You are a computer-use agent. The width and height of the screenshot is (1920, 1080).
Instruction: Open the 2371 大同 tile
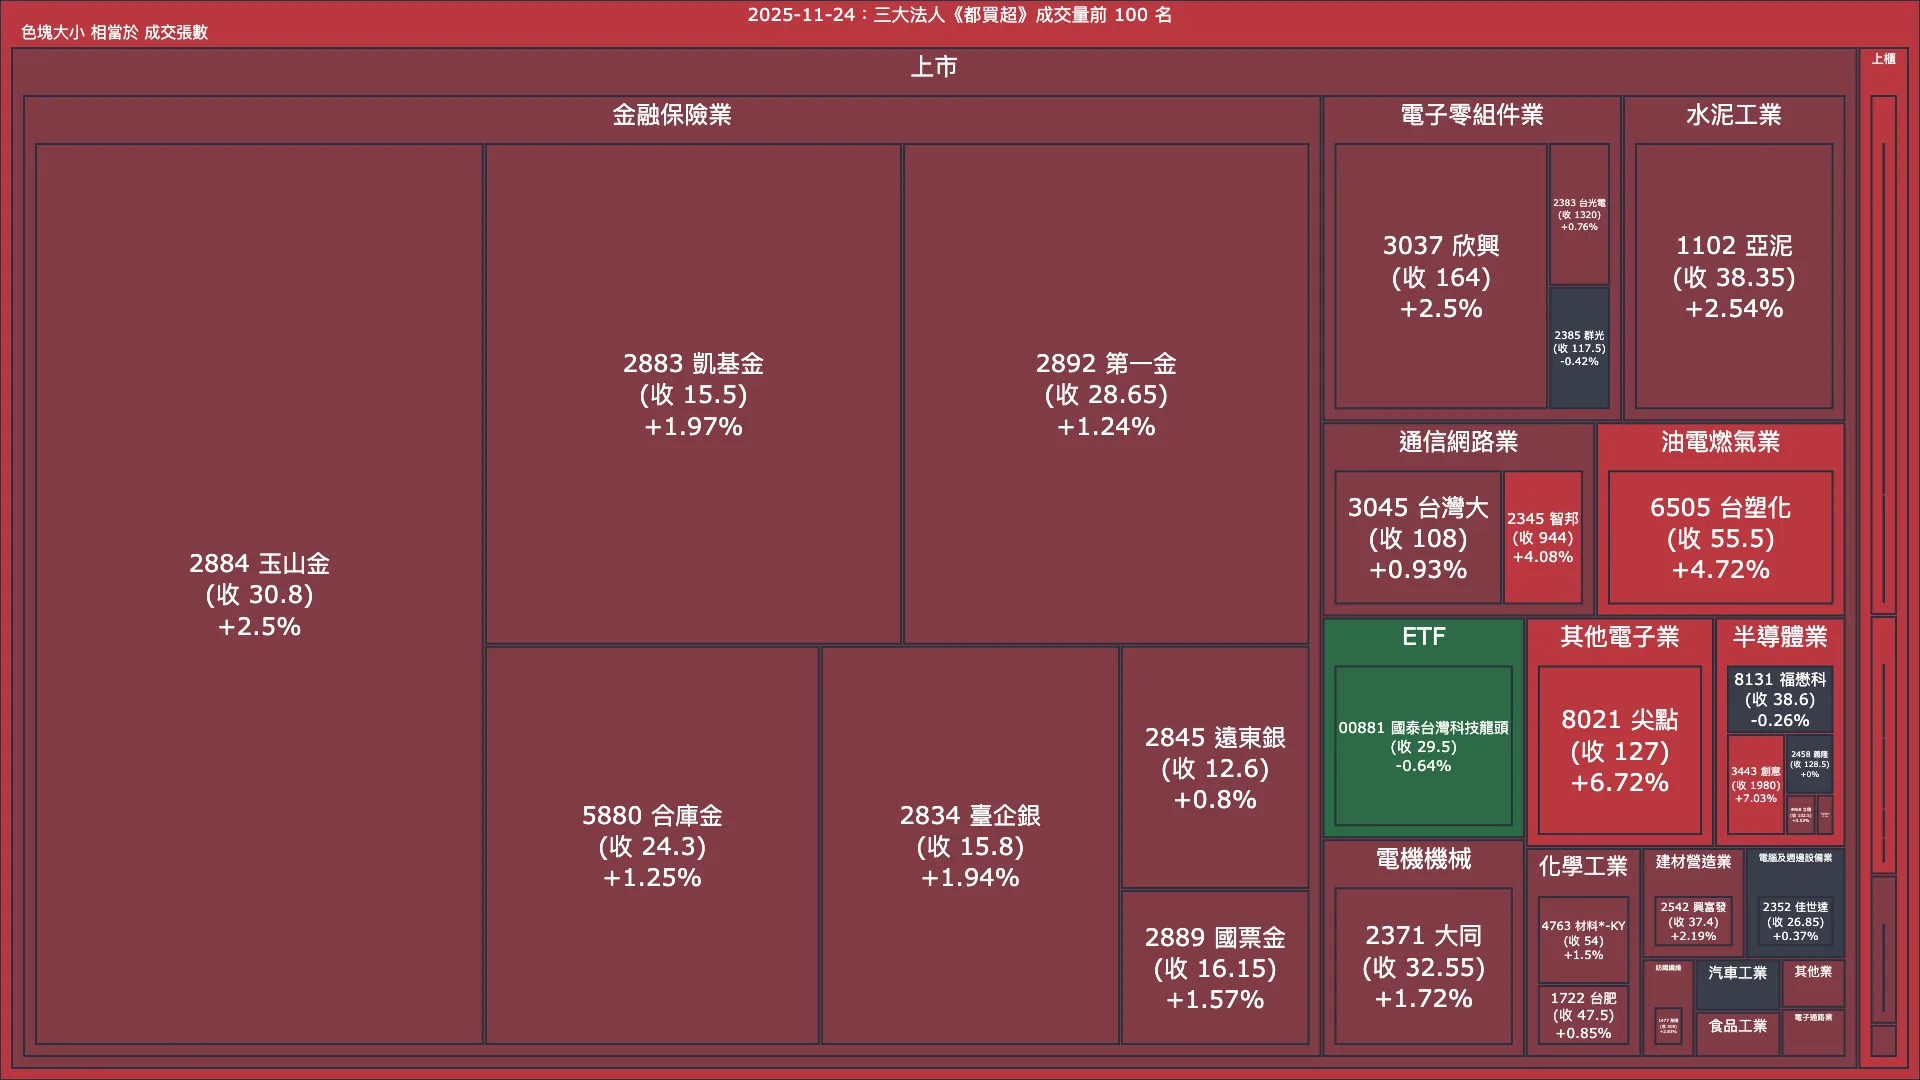pyautogui.click(x=1422, y=965)
